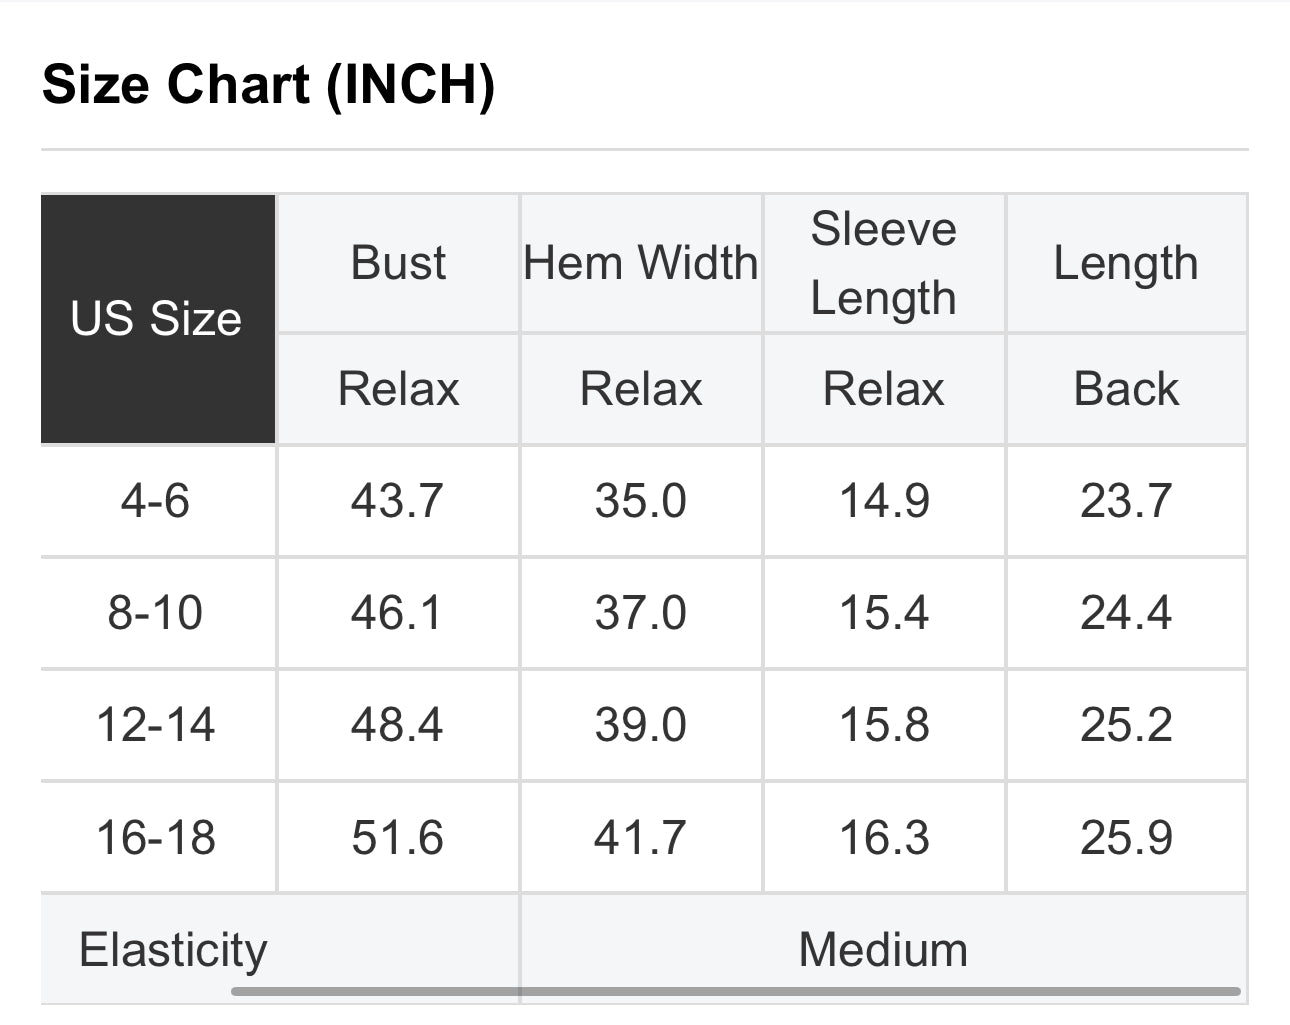Select the 12-14 size row label
This screenshot has width=1290, height=1025.
coord(156,725)
